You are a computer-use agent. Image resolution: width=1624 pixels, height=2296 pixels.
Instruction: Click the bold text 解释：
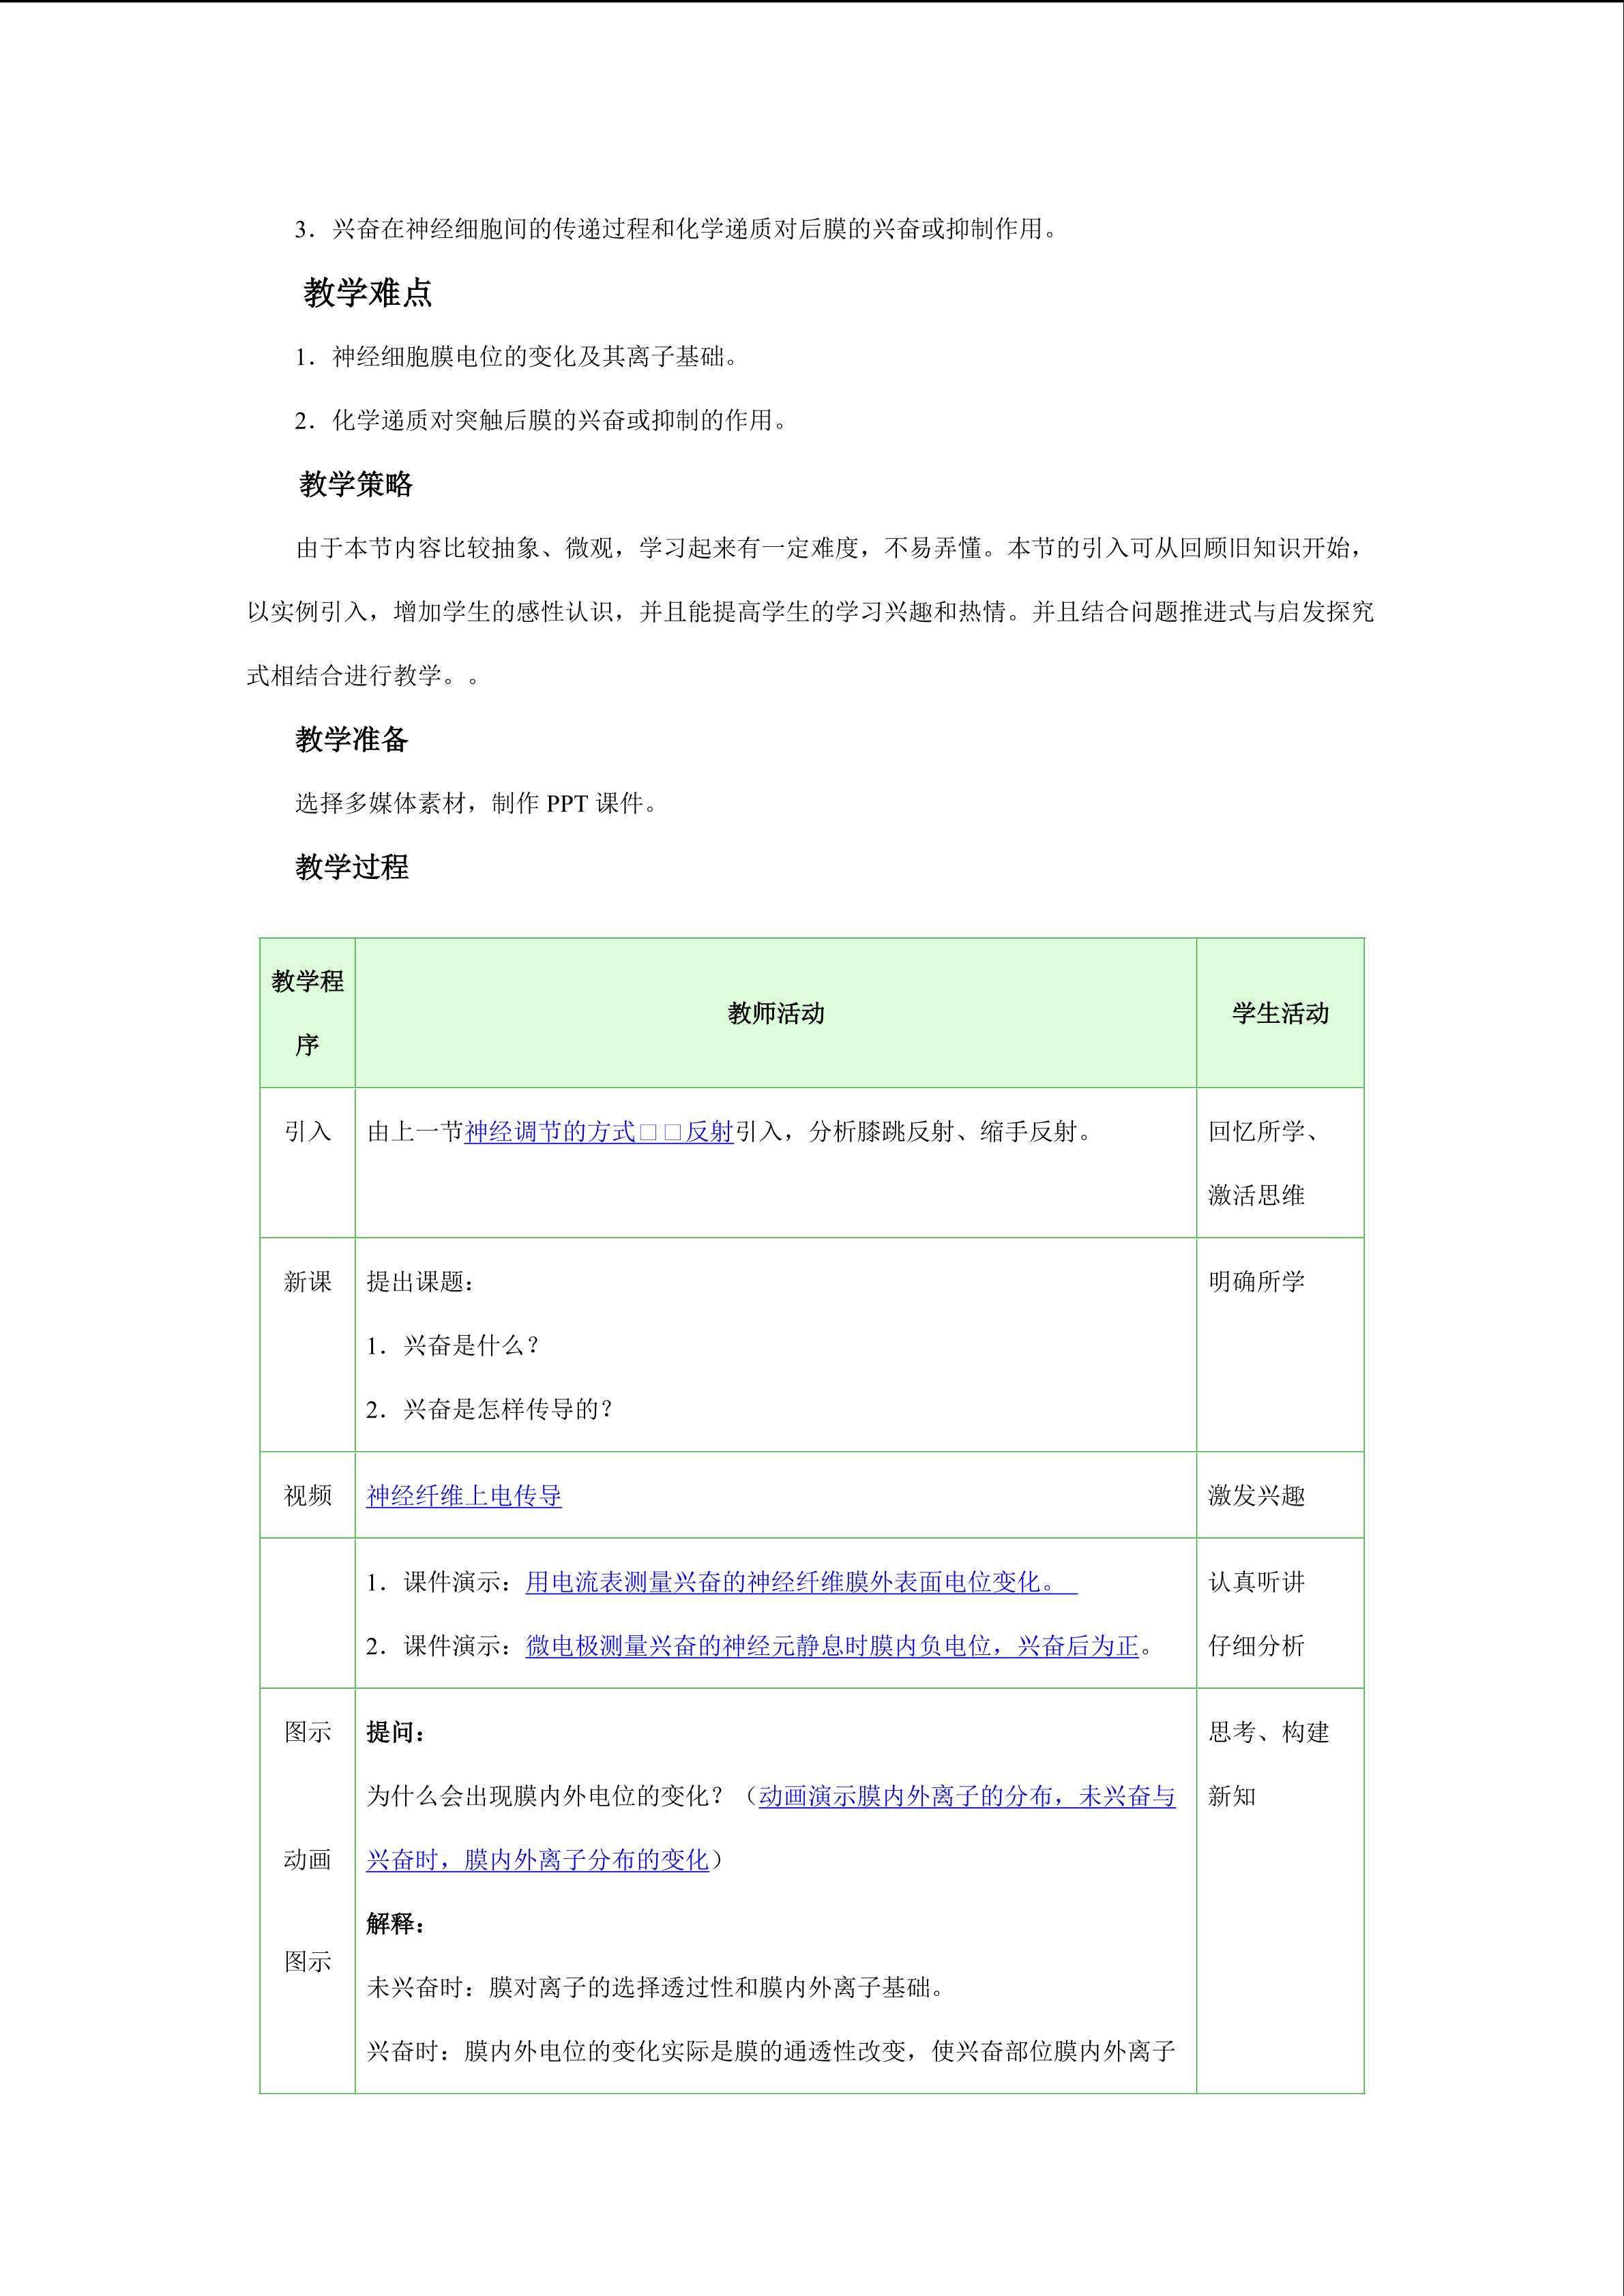click(x=397, y=1924)
